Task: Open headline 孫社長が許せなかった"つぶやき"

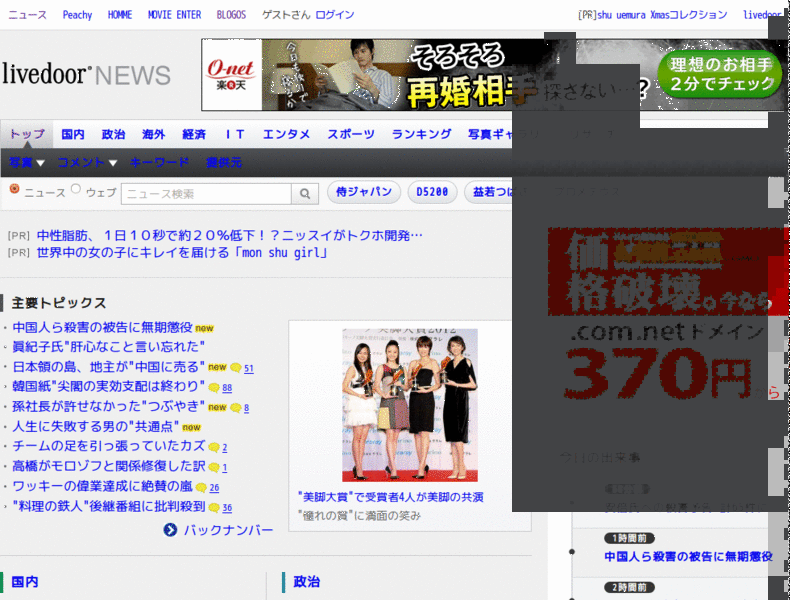Action: click(x=109, y=406)
